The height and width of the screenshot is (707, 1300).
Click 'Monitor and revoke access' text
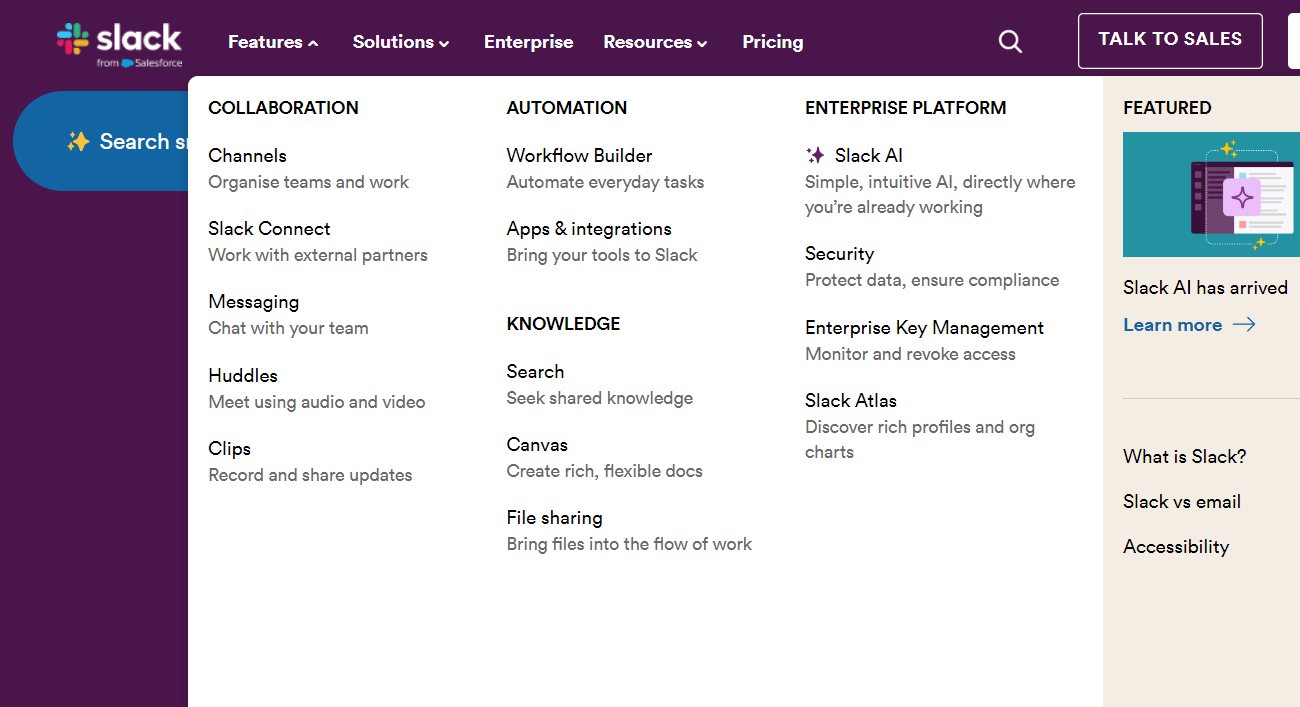(x=910, y=354)
